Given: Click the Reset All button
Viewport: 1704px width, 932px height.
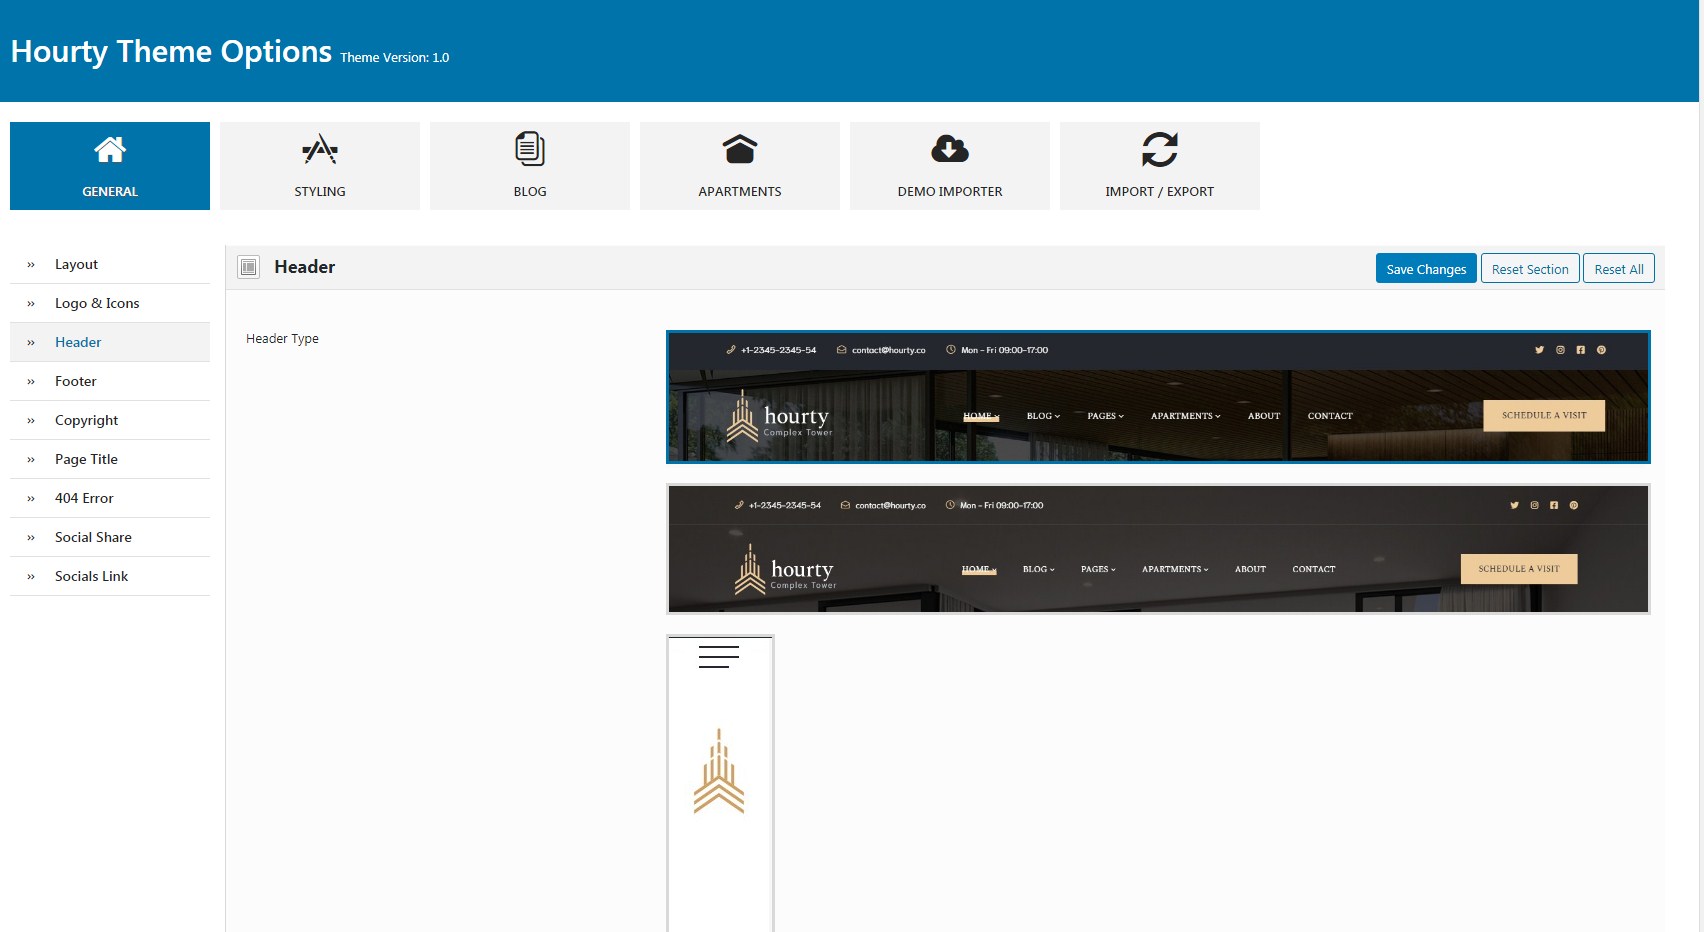Looking at the screenshot, I should click(x=1619, y=269).
